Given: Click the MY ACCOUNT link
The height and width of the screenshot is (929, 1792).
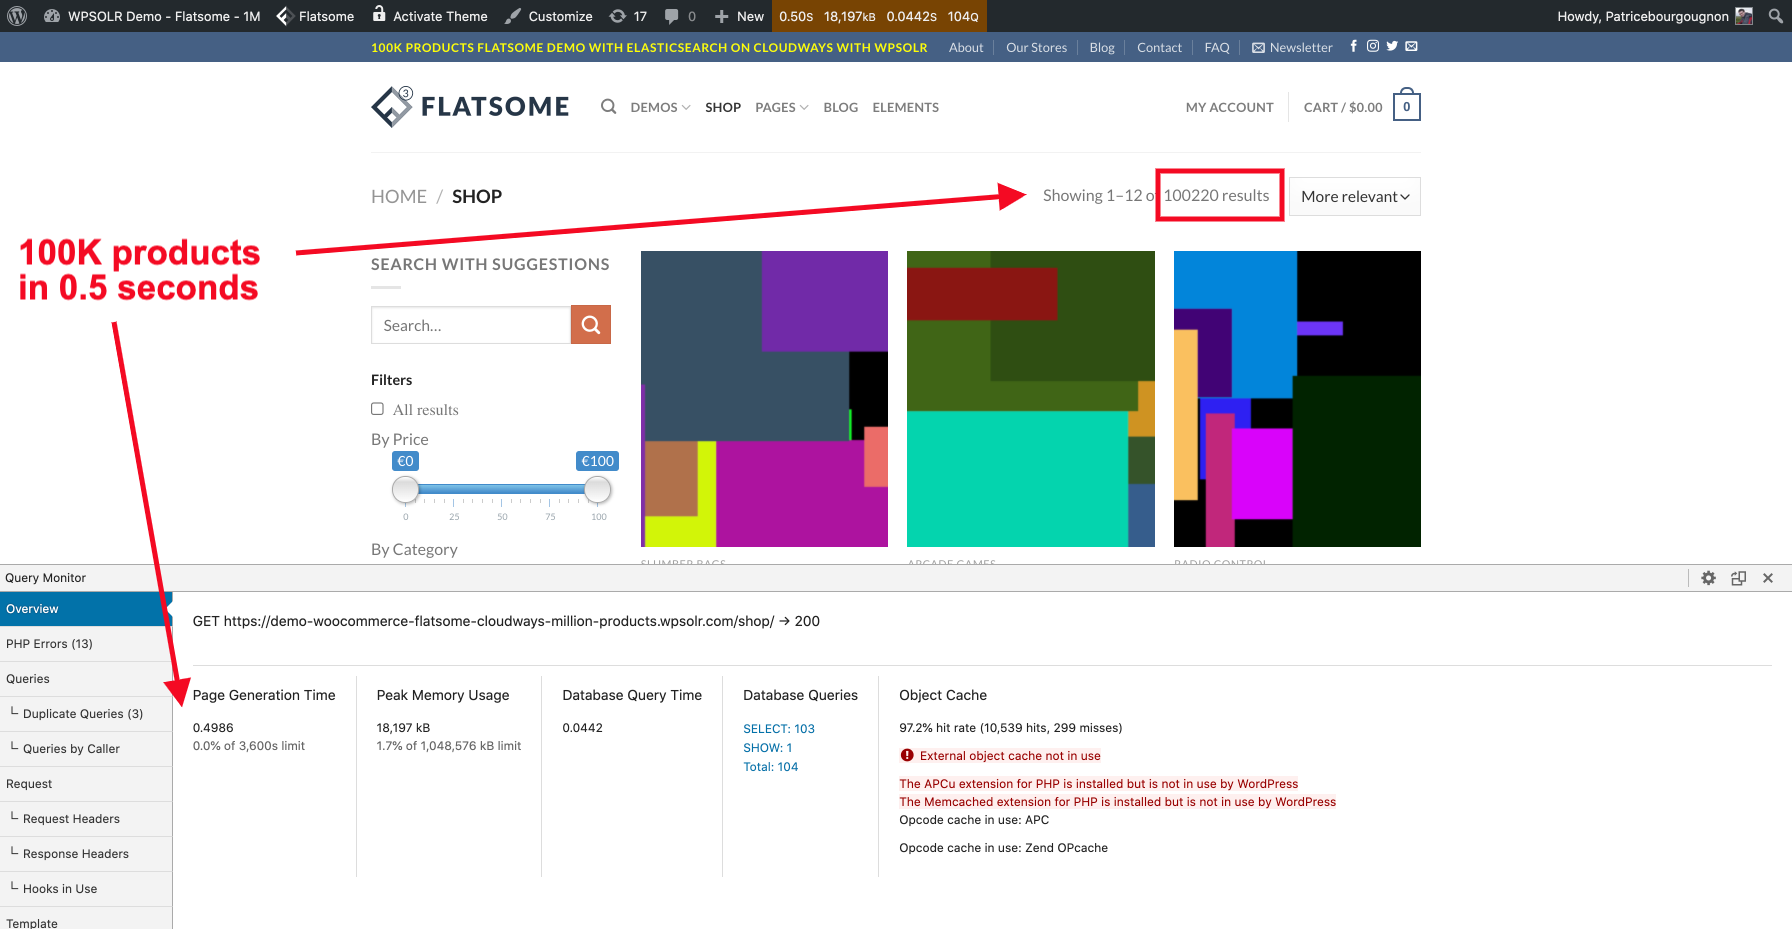Looking at the screenshot, I should [1230, 107].
